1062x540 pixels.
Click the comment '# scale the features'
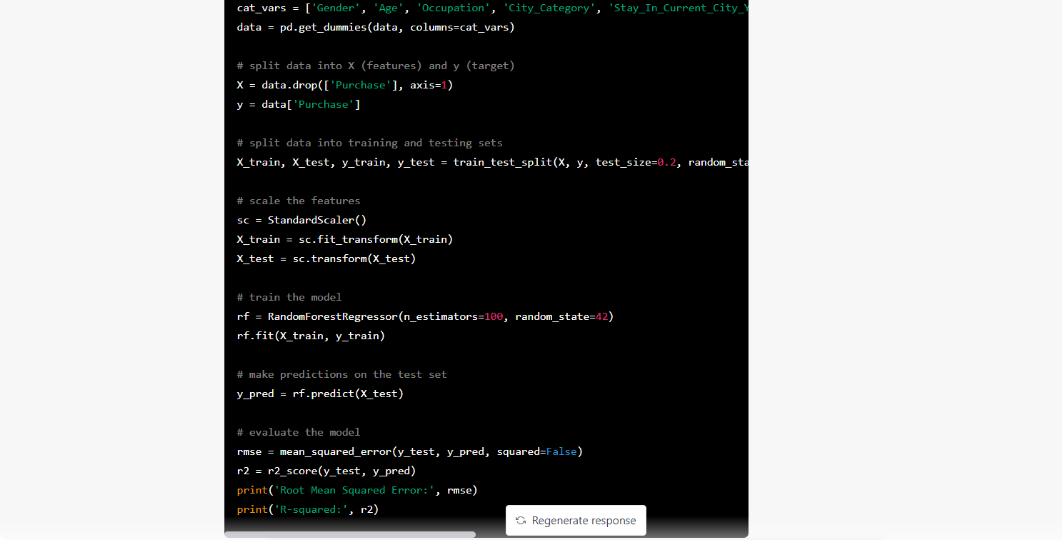(299, 201)
